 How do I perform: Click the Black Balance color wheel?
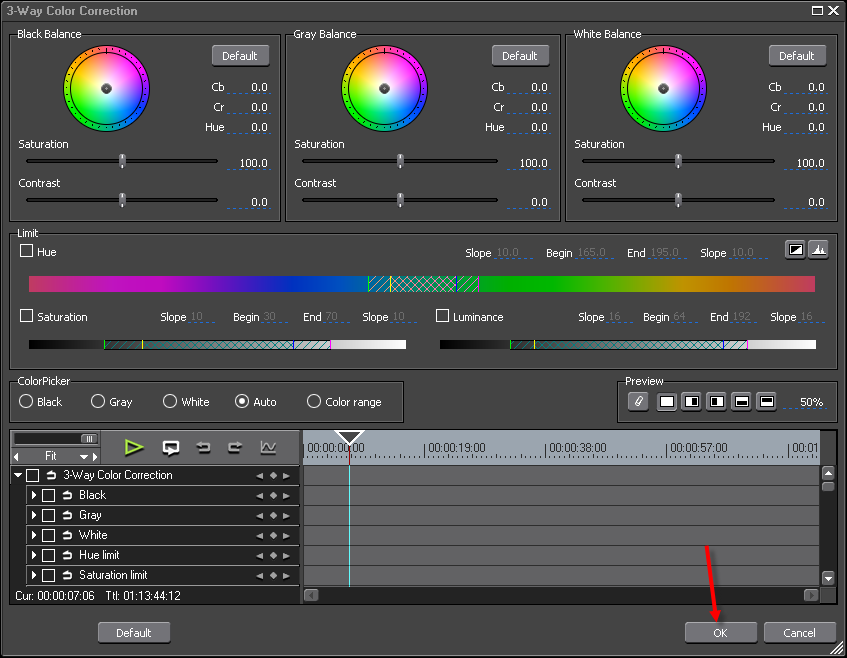click(x=106, y=88)
